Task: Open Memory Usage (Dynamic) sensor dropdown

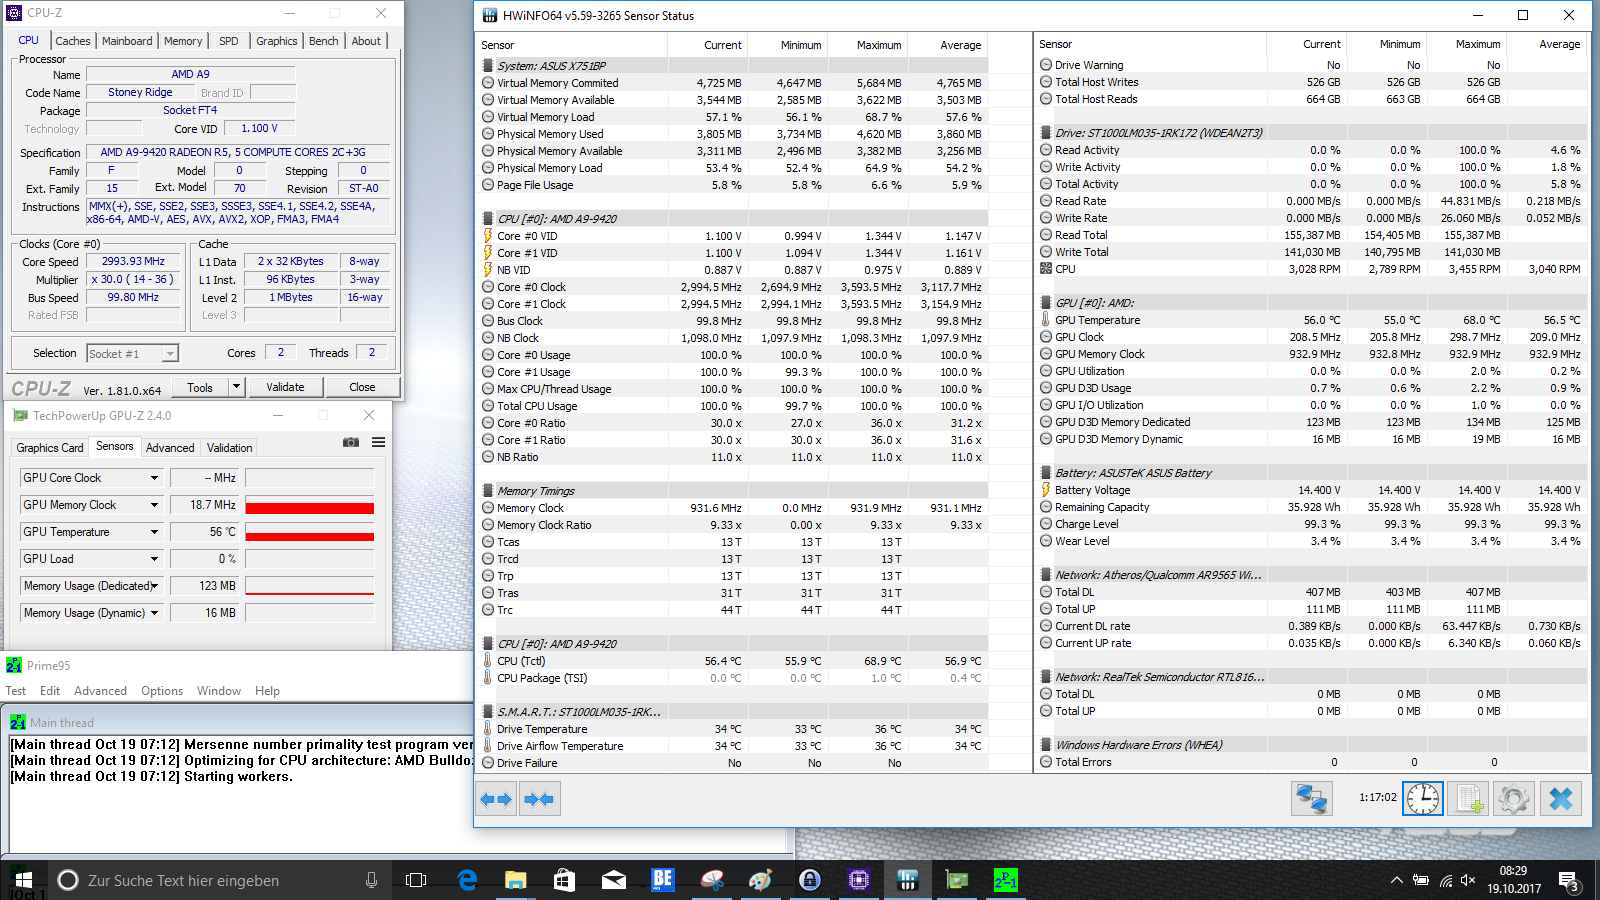Action: pos(154,613)
